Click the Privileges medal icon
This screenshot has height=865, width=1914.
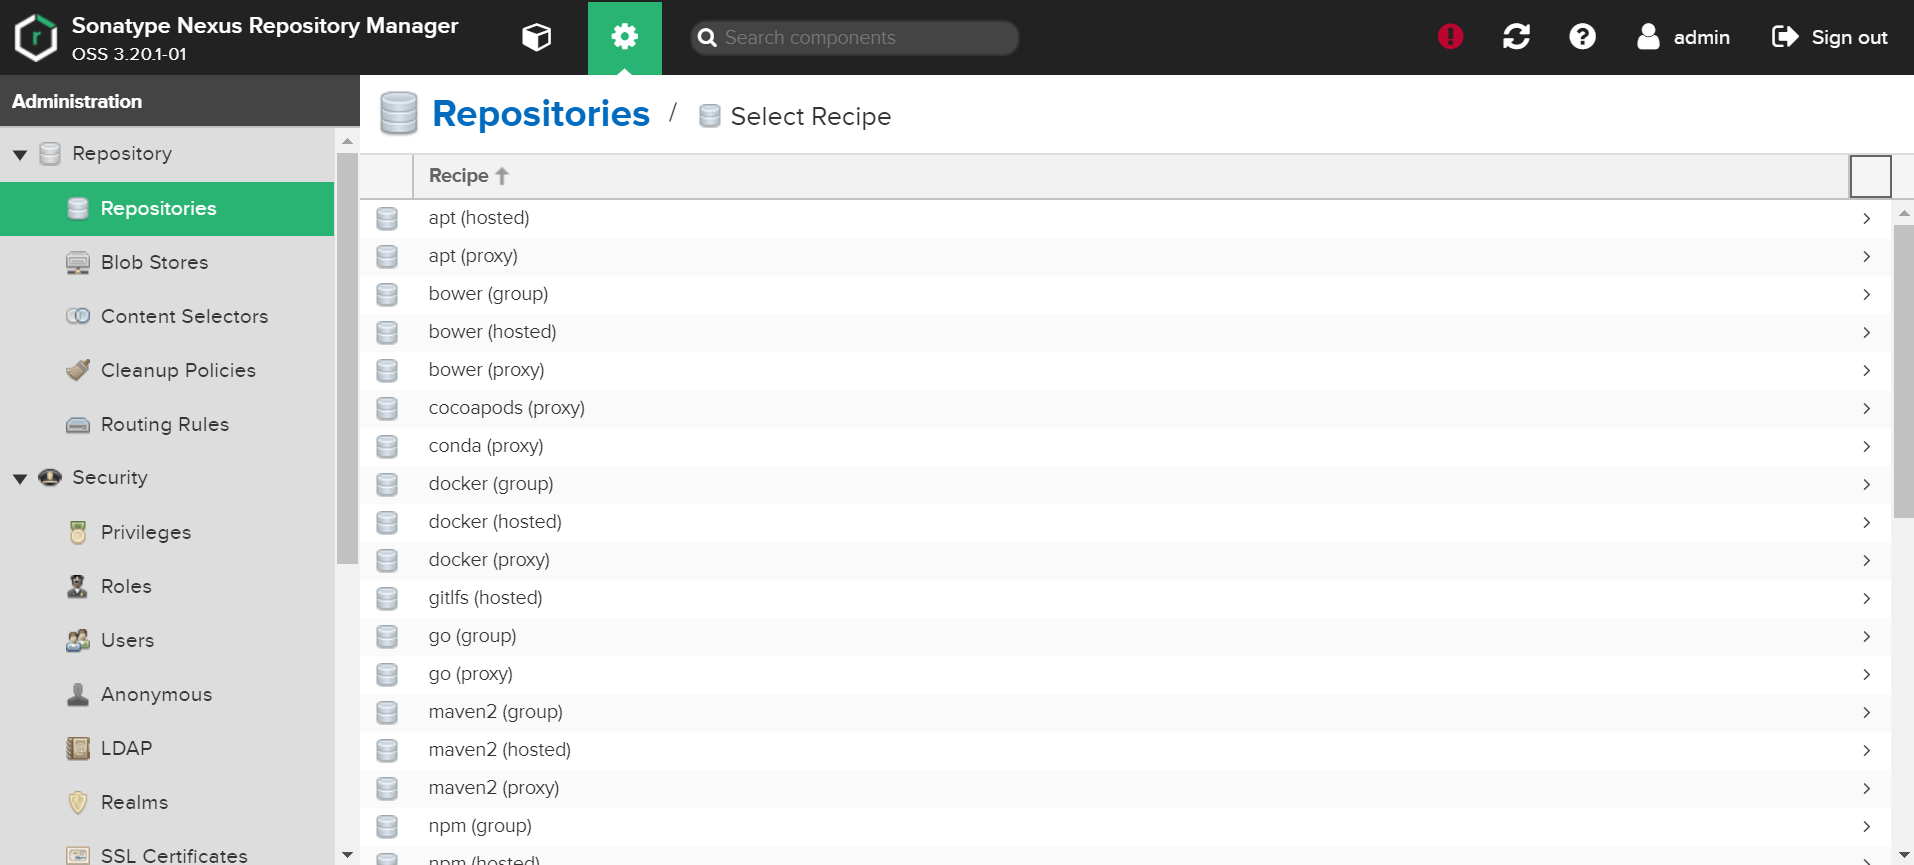click(x=78, y=532)
